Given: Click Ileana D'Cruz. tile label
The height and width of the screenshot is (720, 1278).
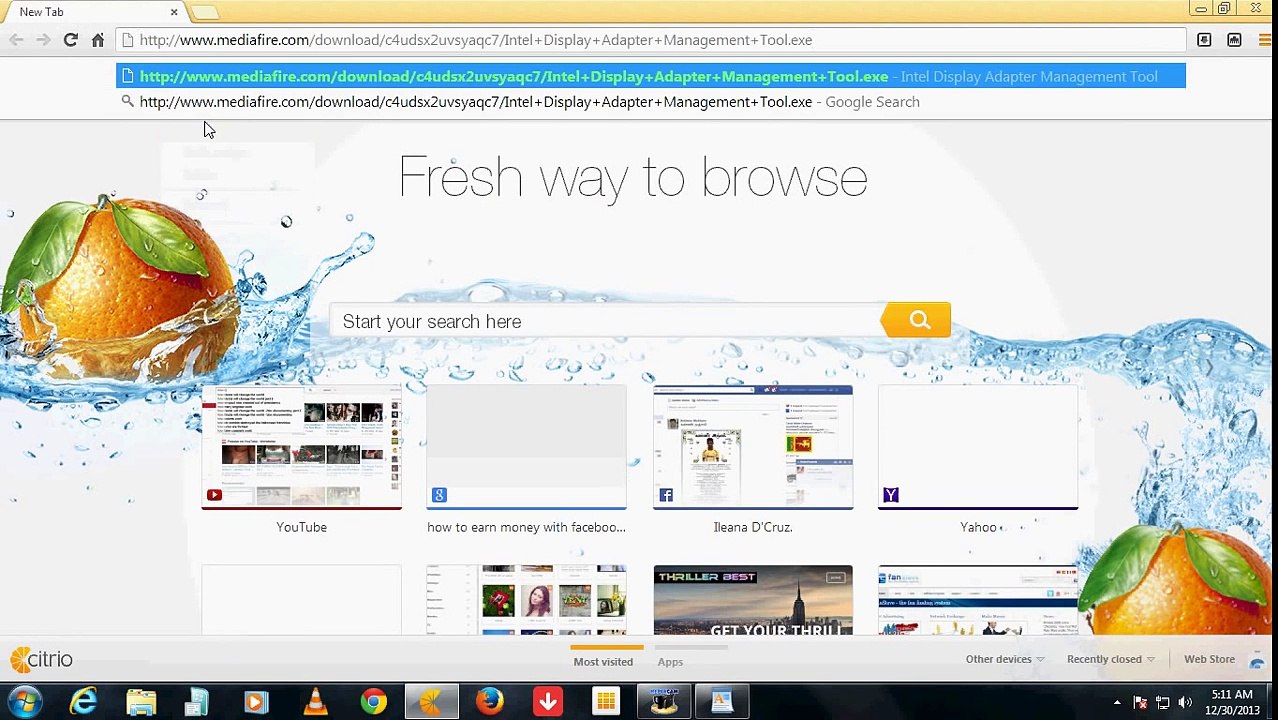Looking at the screenshot, I should [753, 527].
